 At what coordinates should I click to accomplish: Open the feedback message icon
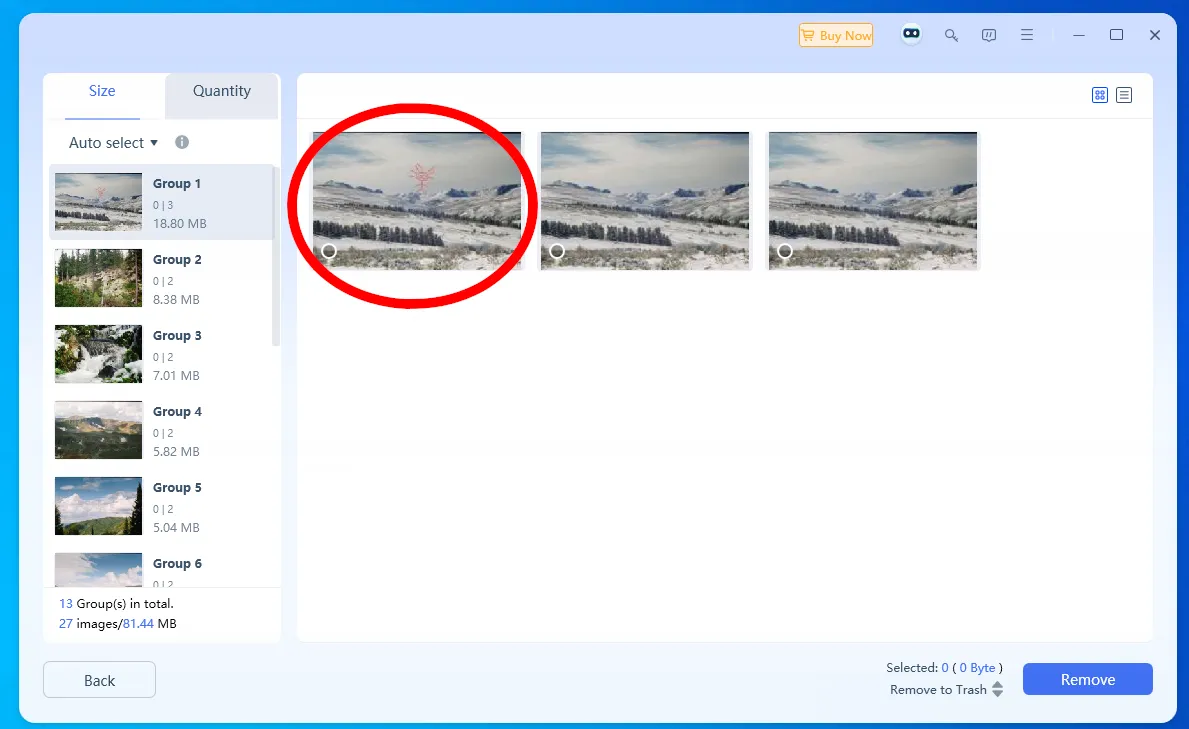[x=989, y=35]
